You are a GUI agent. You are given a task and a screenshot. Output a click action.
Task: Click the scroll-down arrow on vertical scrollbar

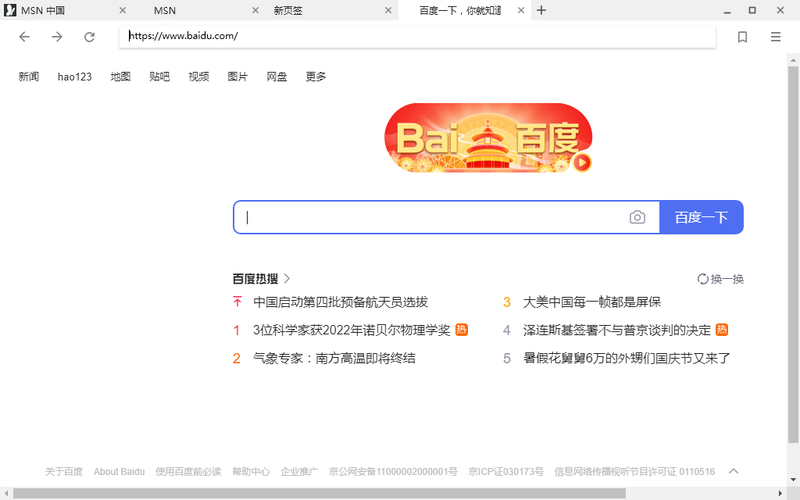point(793,480)
